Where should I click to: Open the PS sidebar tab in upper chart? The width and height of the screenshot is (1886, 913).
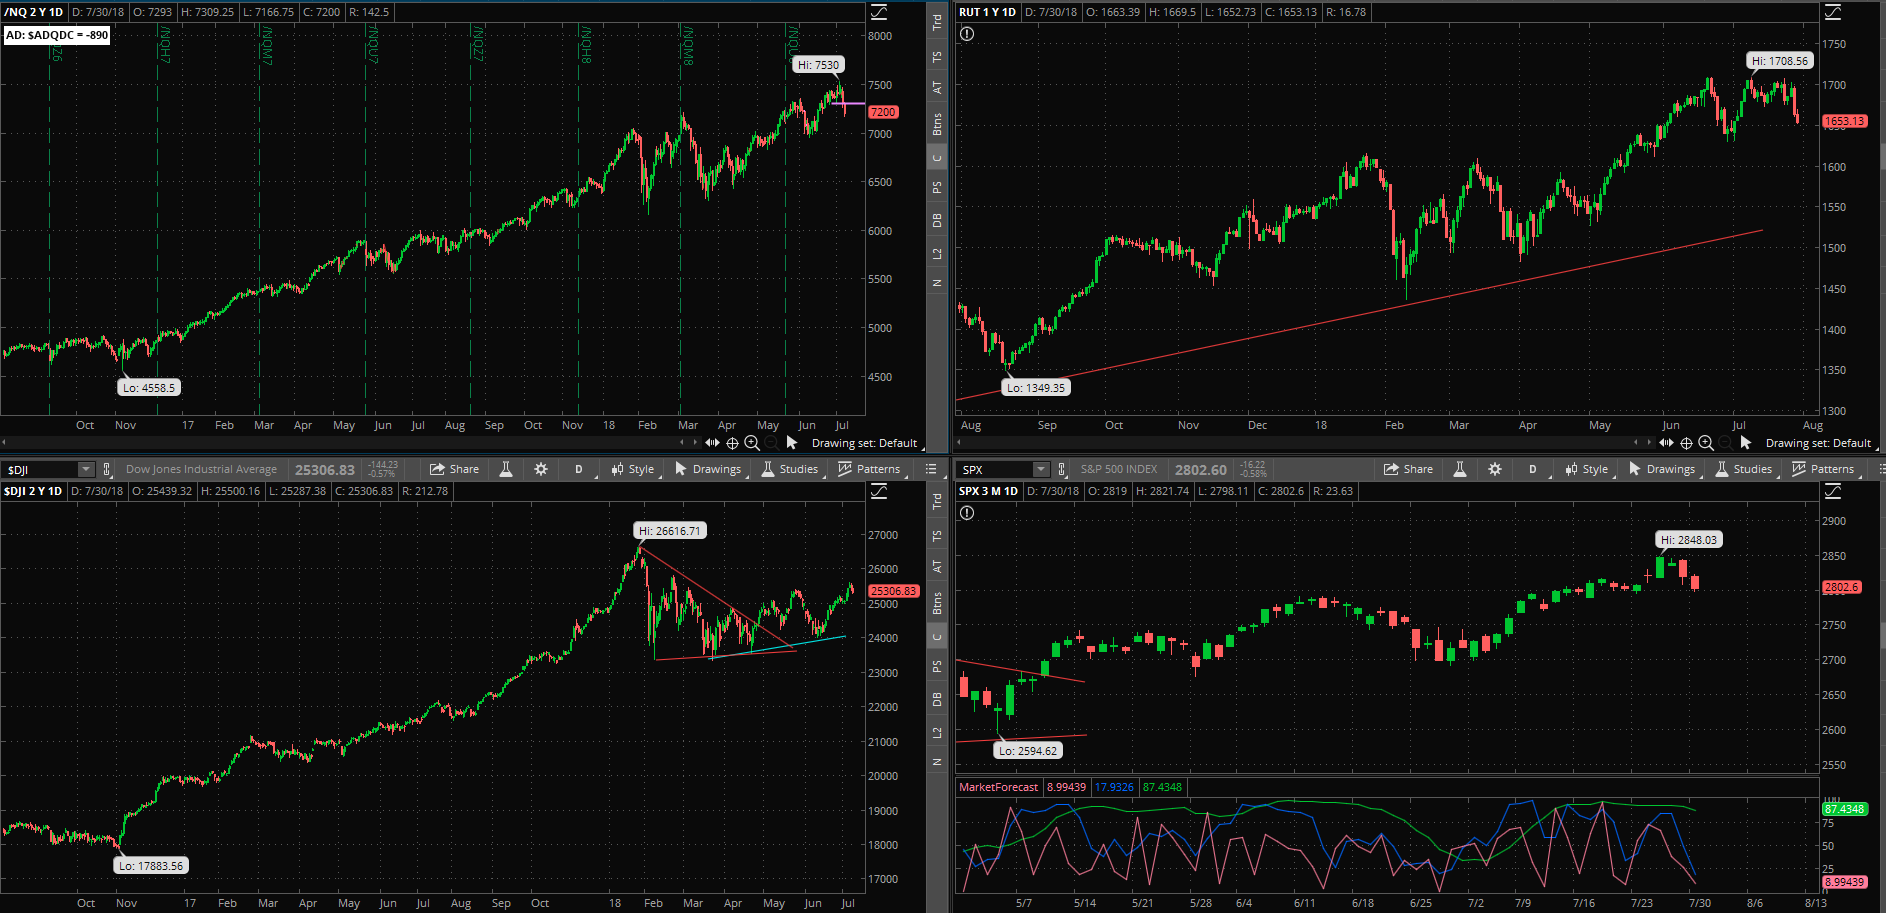pyautogui.click(x=937, y=187)
